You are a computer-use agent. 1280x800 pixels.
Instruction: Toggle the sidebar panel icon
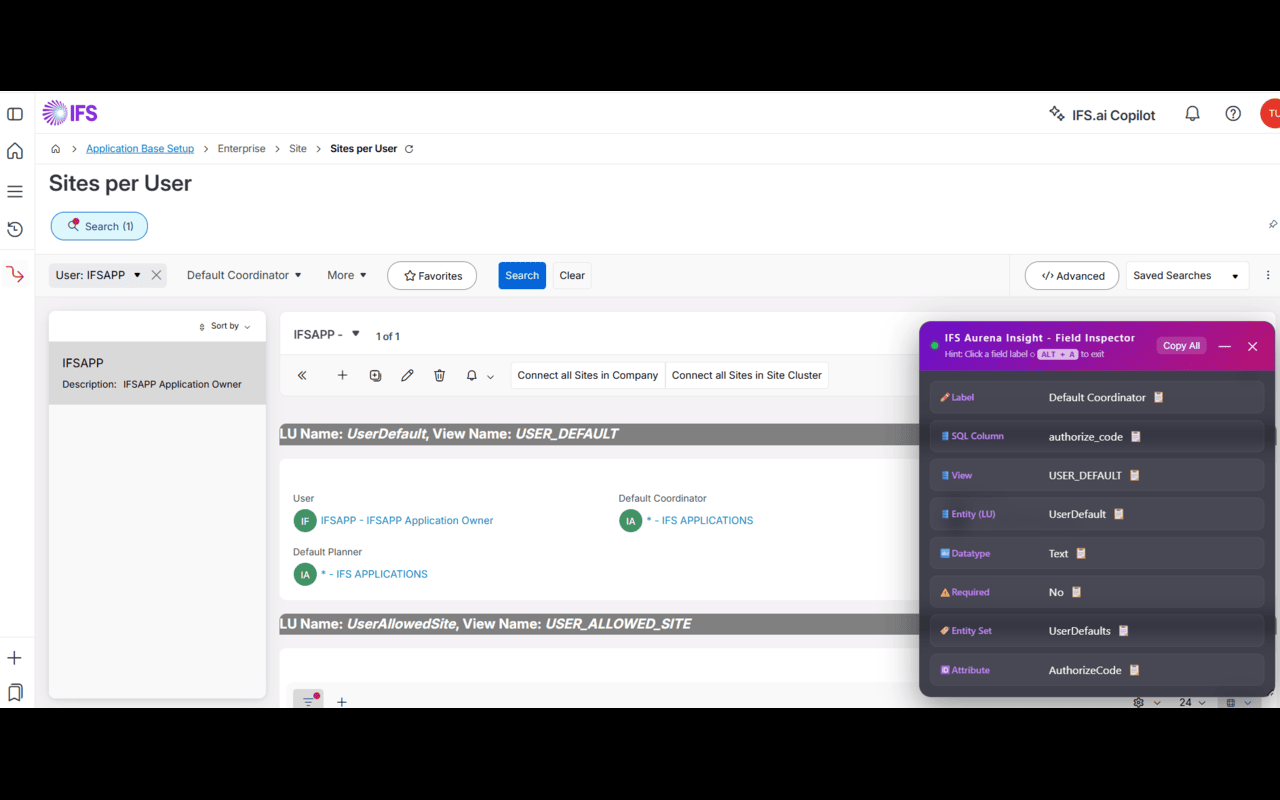15,114
